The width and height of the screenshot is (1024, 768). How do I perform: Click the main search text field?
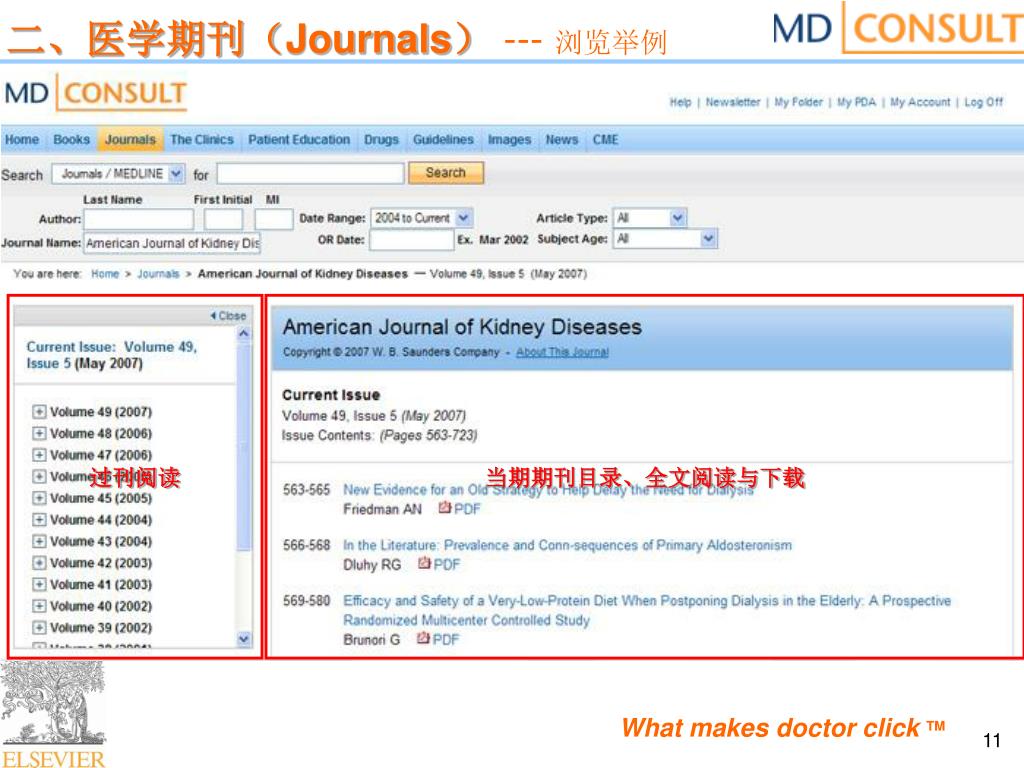click(x=311, y=174)
